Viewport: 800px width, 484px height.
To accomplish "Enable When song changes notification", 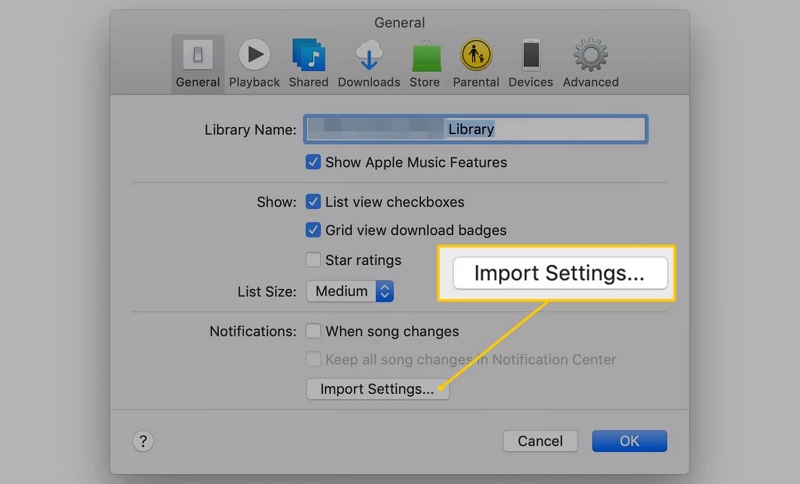I will [313, 331].
